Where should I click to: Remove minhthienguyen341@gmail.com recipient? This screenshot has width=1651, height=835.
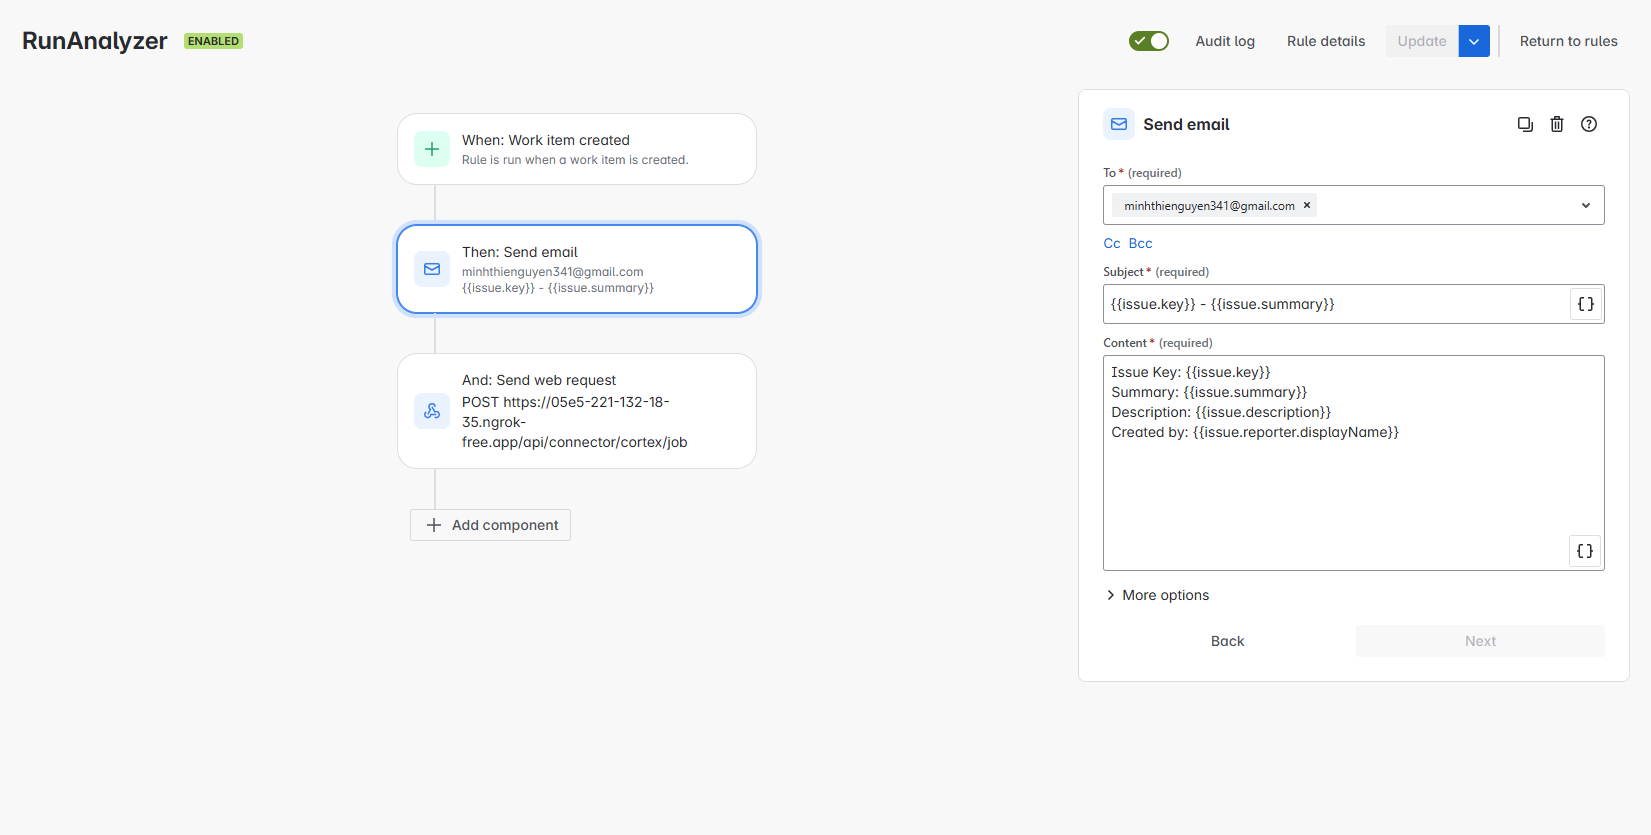[1306, 205]
